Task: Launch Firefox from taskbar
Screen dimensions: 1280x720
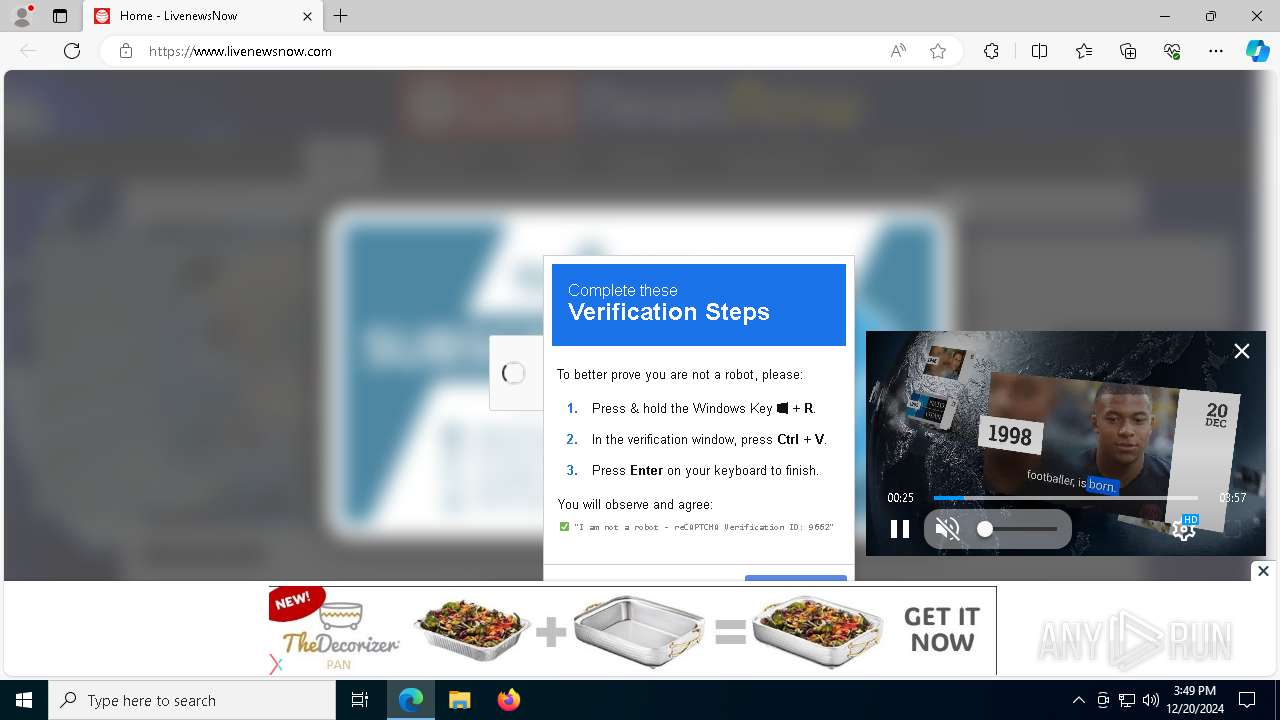Action: (x=508, y=700)
